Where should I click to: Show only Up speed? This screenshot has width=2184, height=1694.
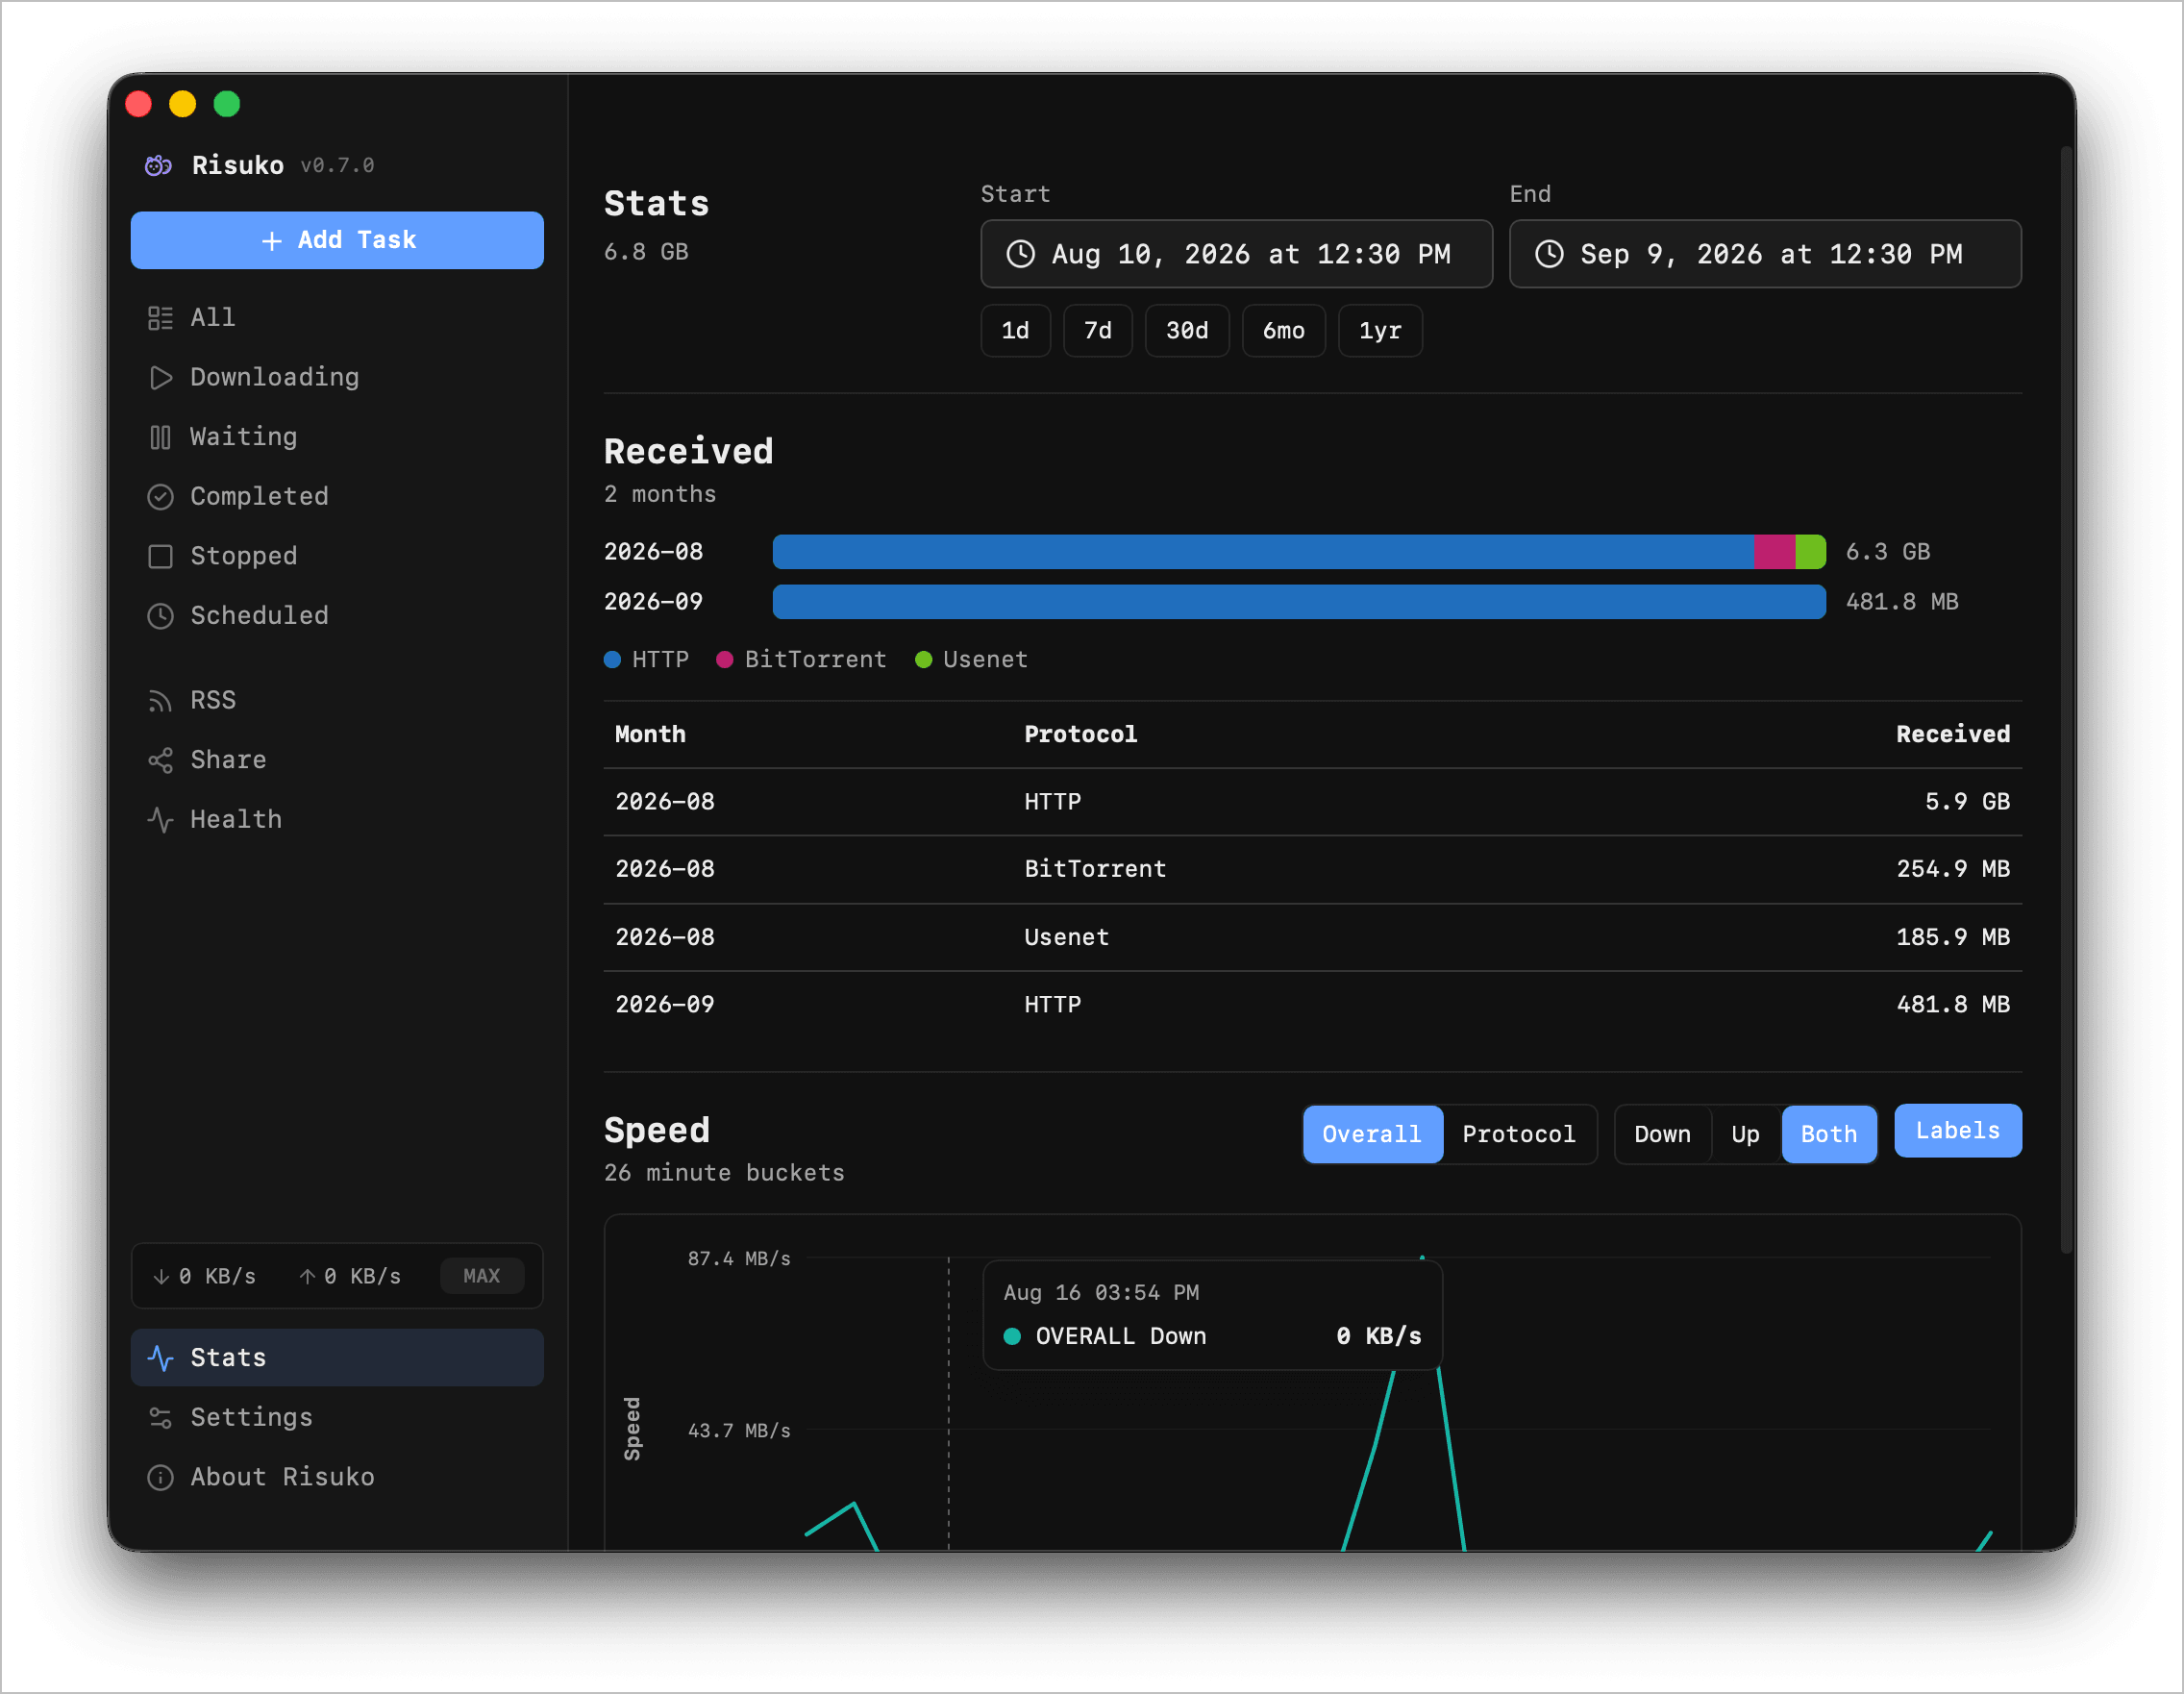pos(1745,1134)
